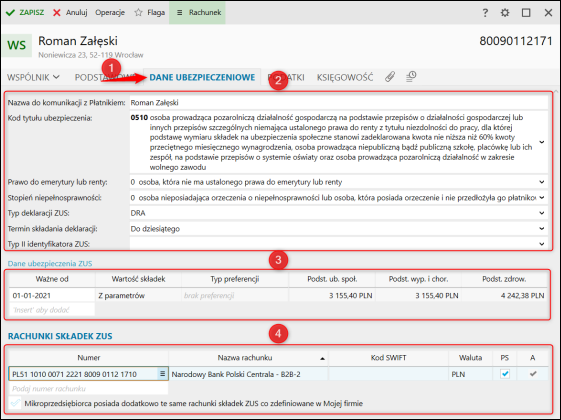Expand the Typ deklaracji ZUS dropdown
Screen dimensions: 561x420
tap(542, 213)
